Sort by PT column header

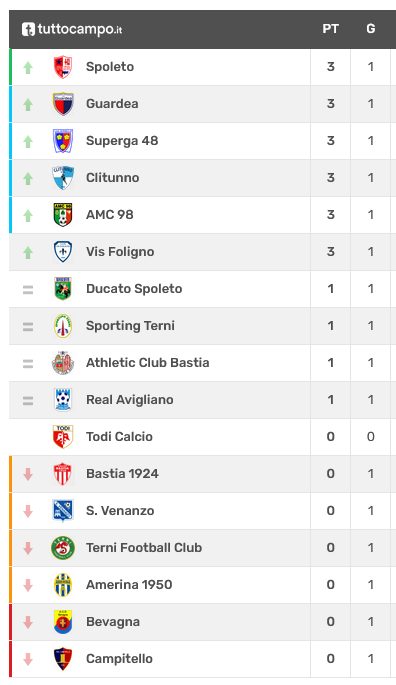tap(330, 29)
